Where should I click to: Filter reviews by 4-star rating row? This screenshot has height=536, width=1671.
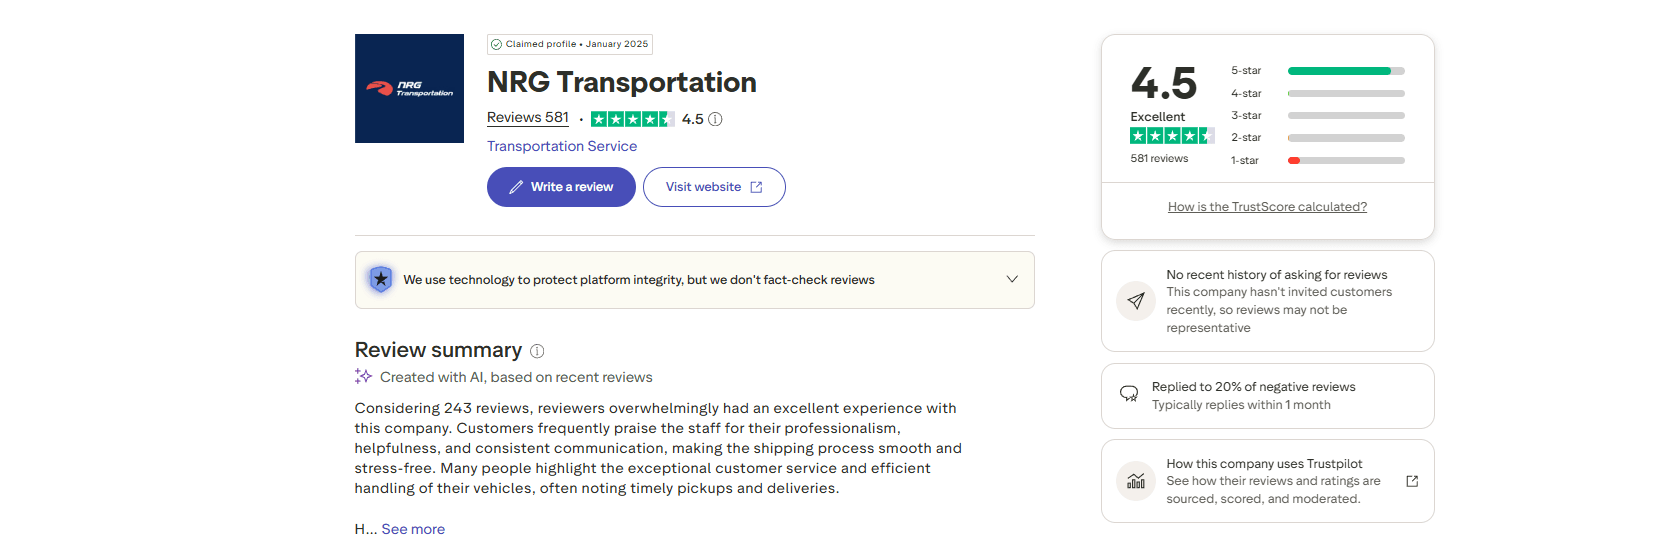pyautogui.click(x=1317, y=93)
